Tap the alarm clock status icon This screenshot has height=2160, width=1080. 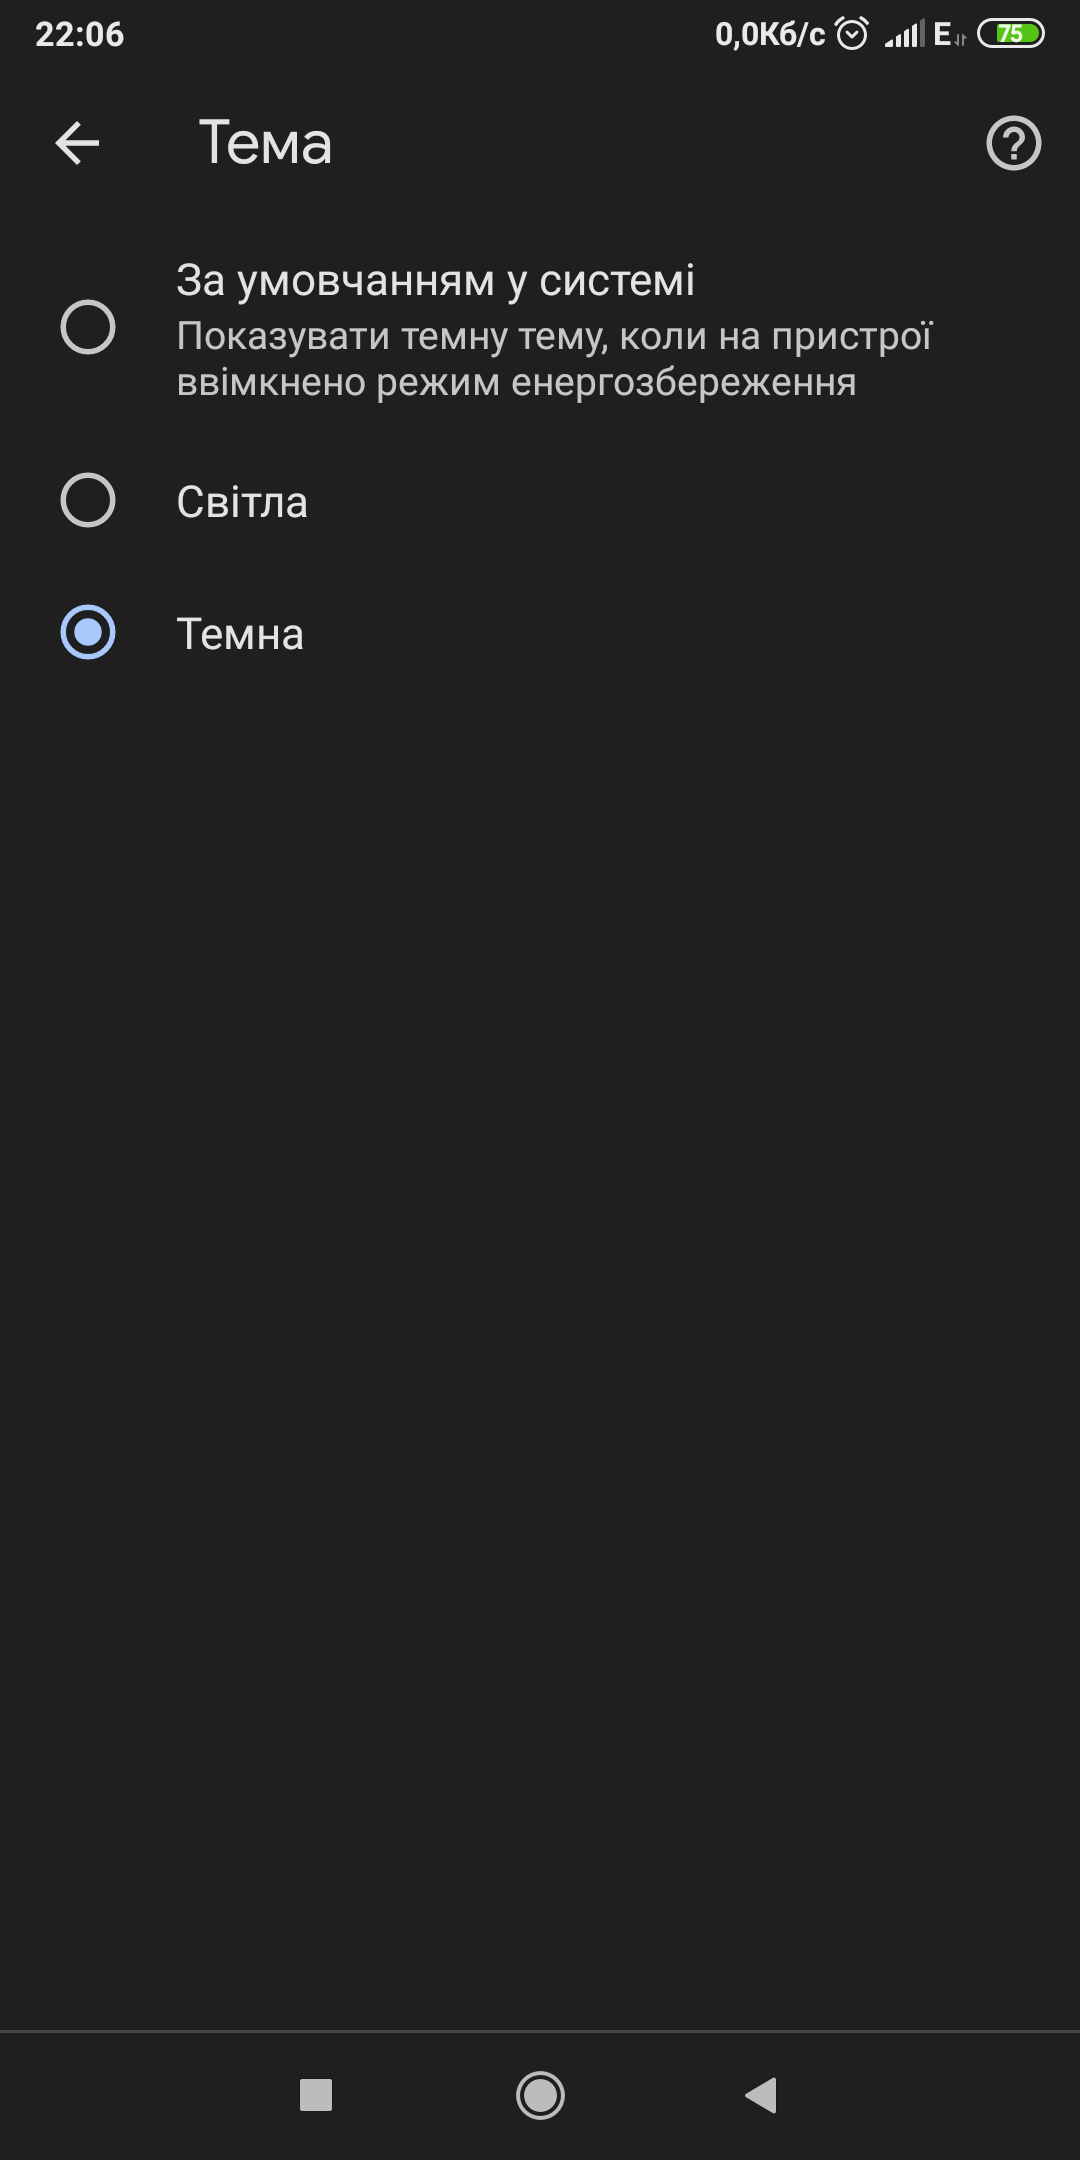coord(852,34)
